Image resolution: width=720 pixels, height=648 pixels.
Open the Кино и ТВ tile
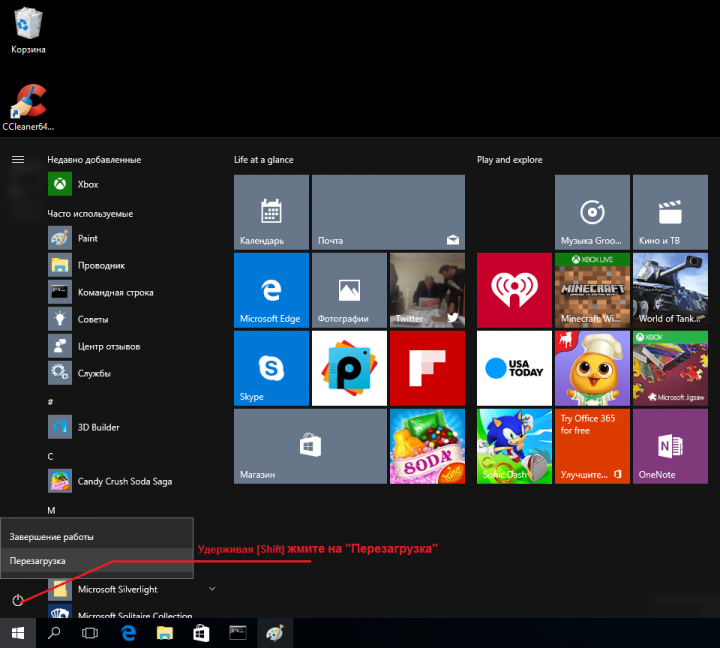pos(670,212)
